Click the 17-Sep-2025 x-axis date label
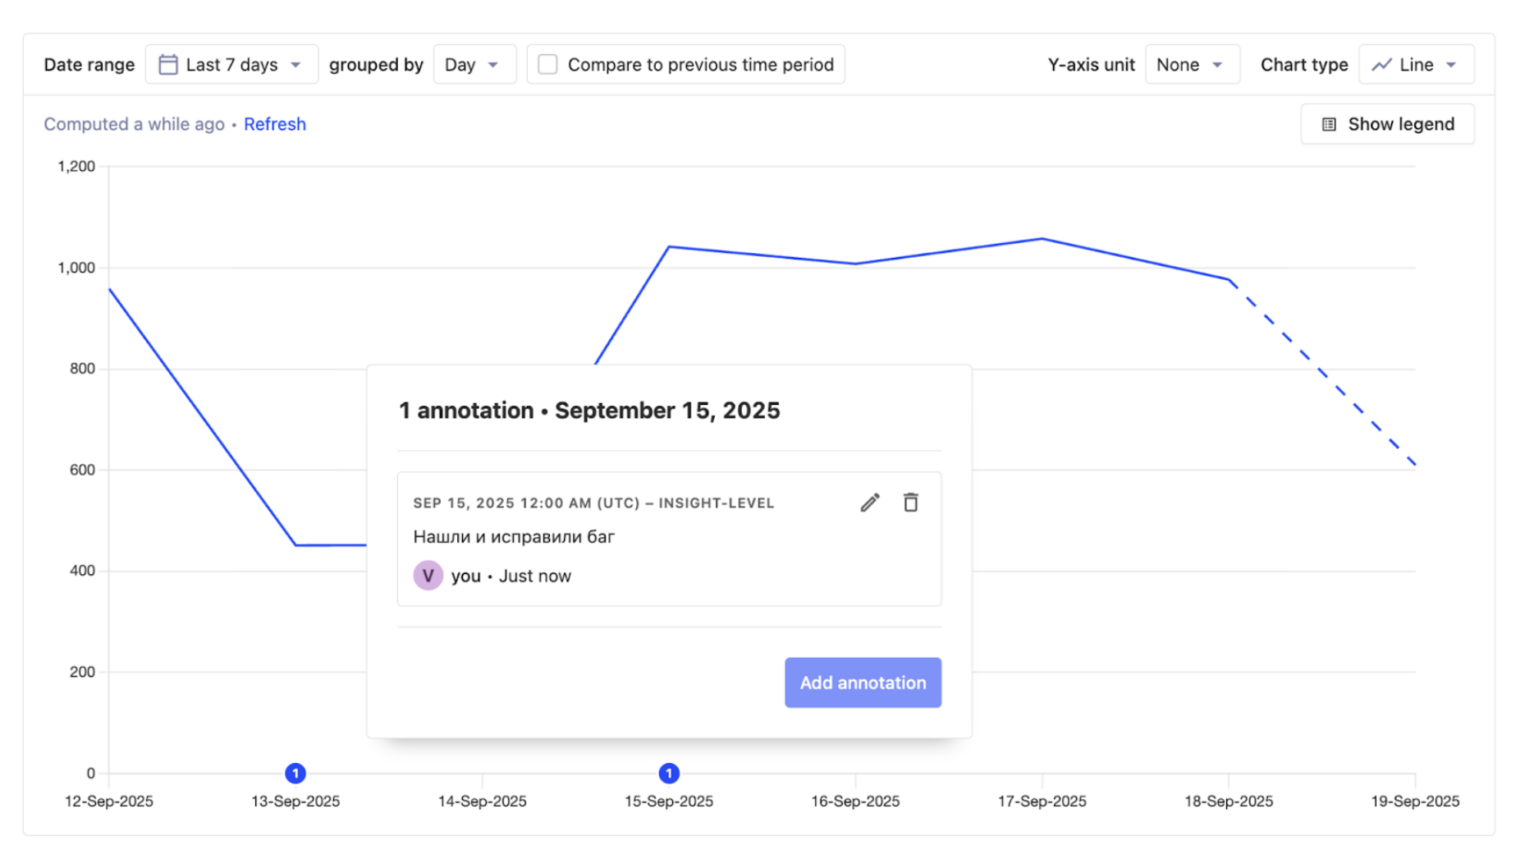 point(1042,802)
